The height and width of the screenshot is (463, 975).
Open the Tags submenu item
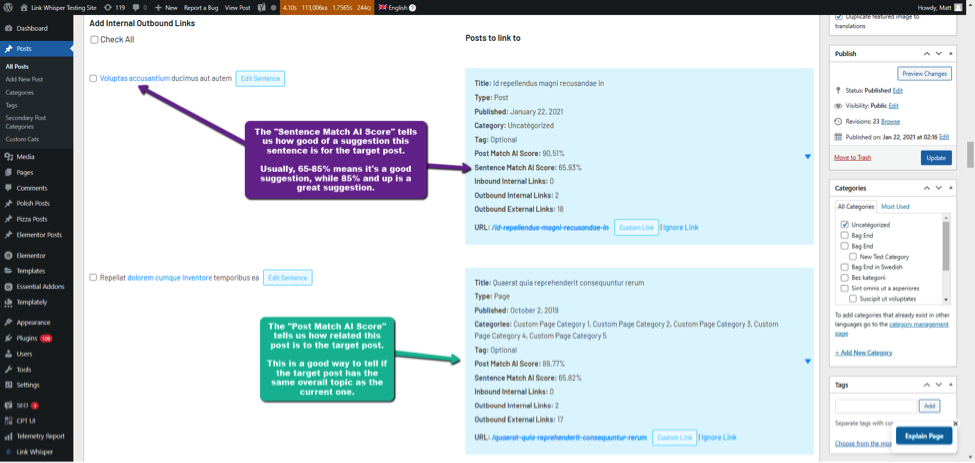click(x=11, y=105)
